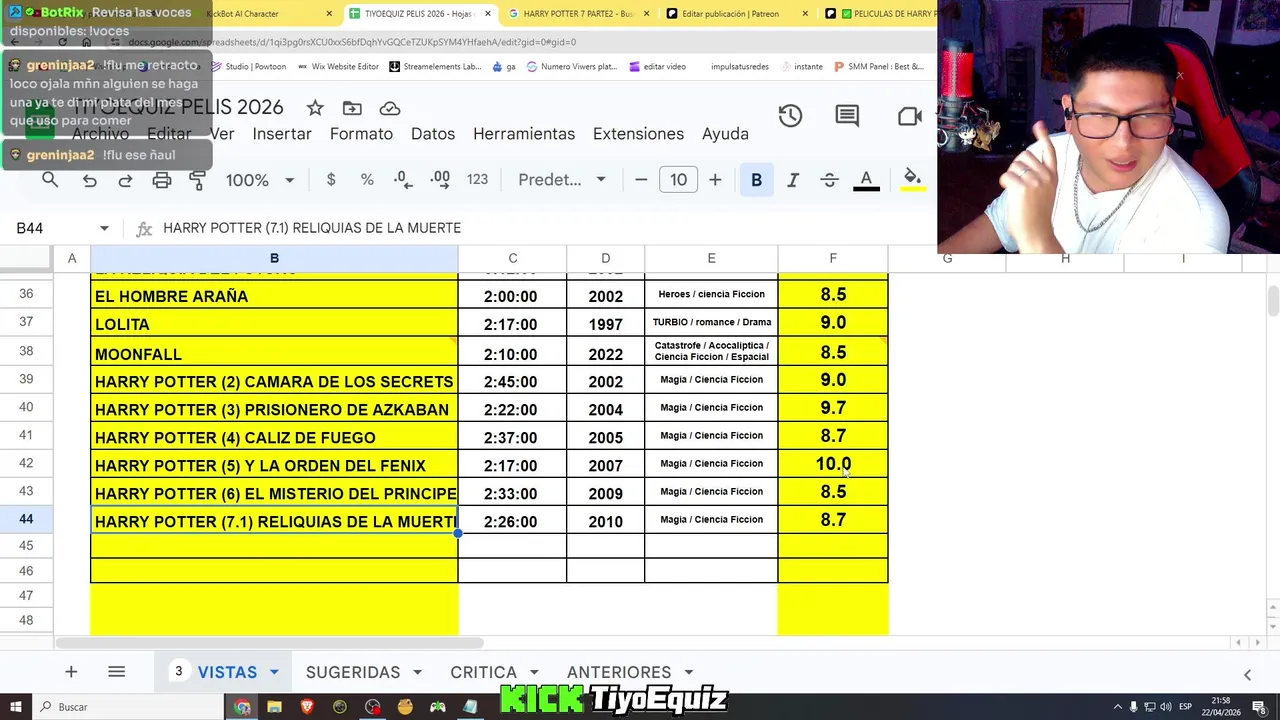The image size is (1280, 720).
Task: Open the 123 number format options
Action: click(x=477, y=180)
